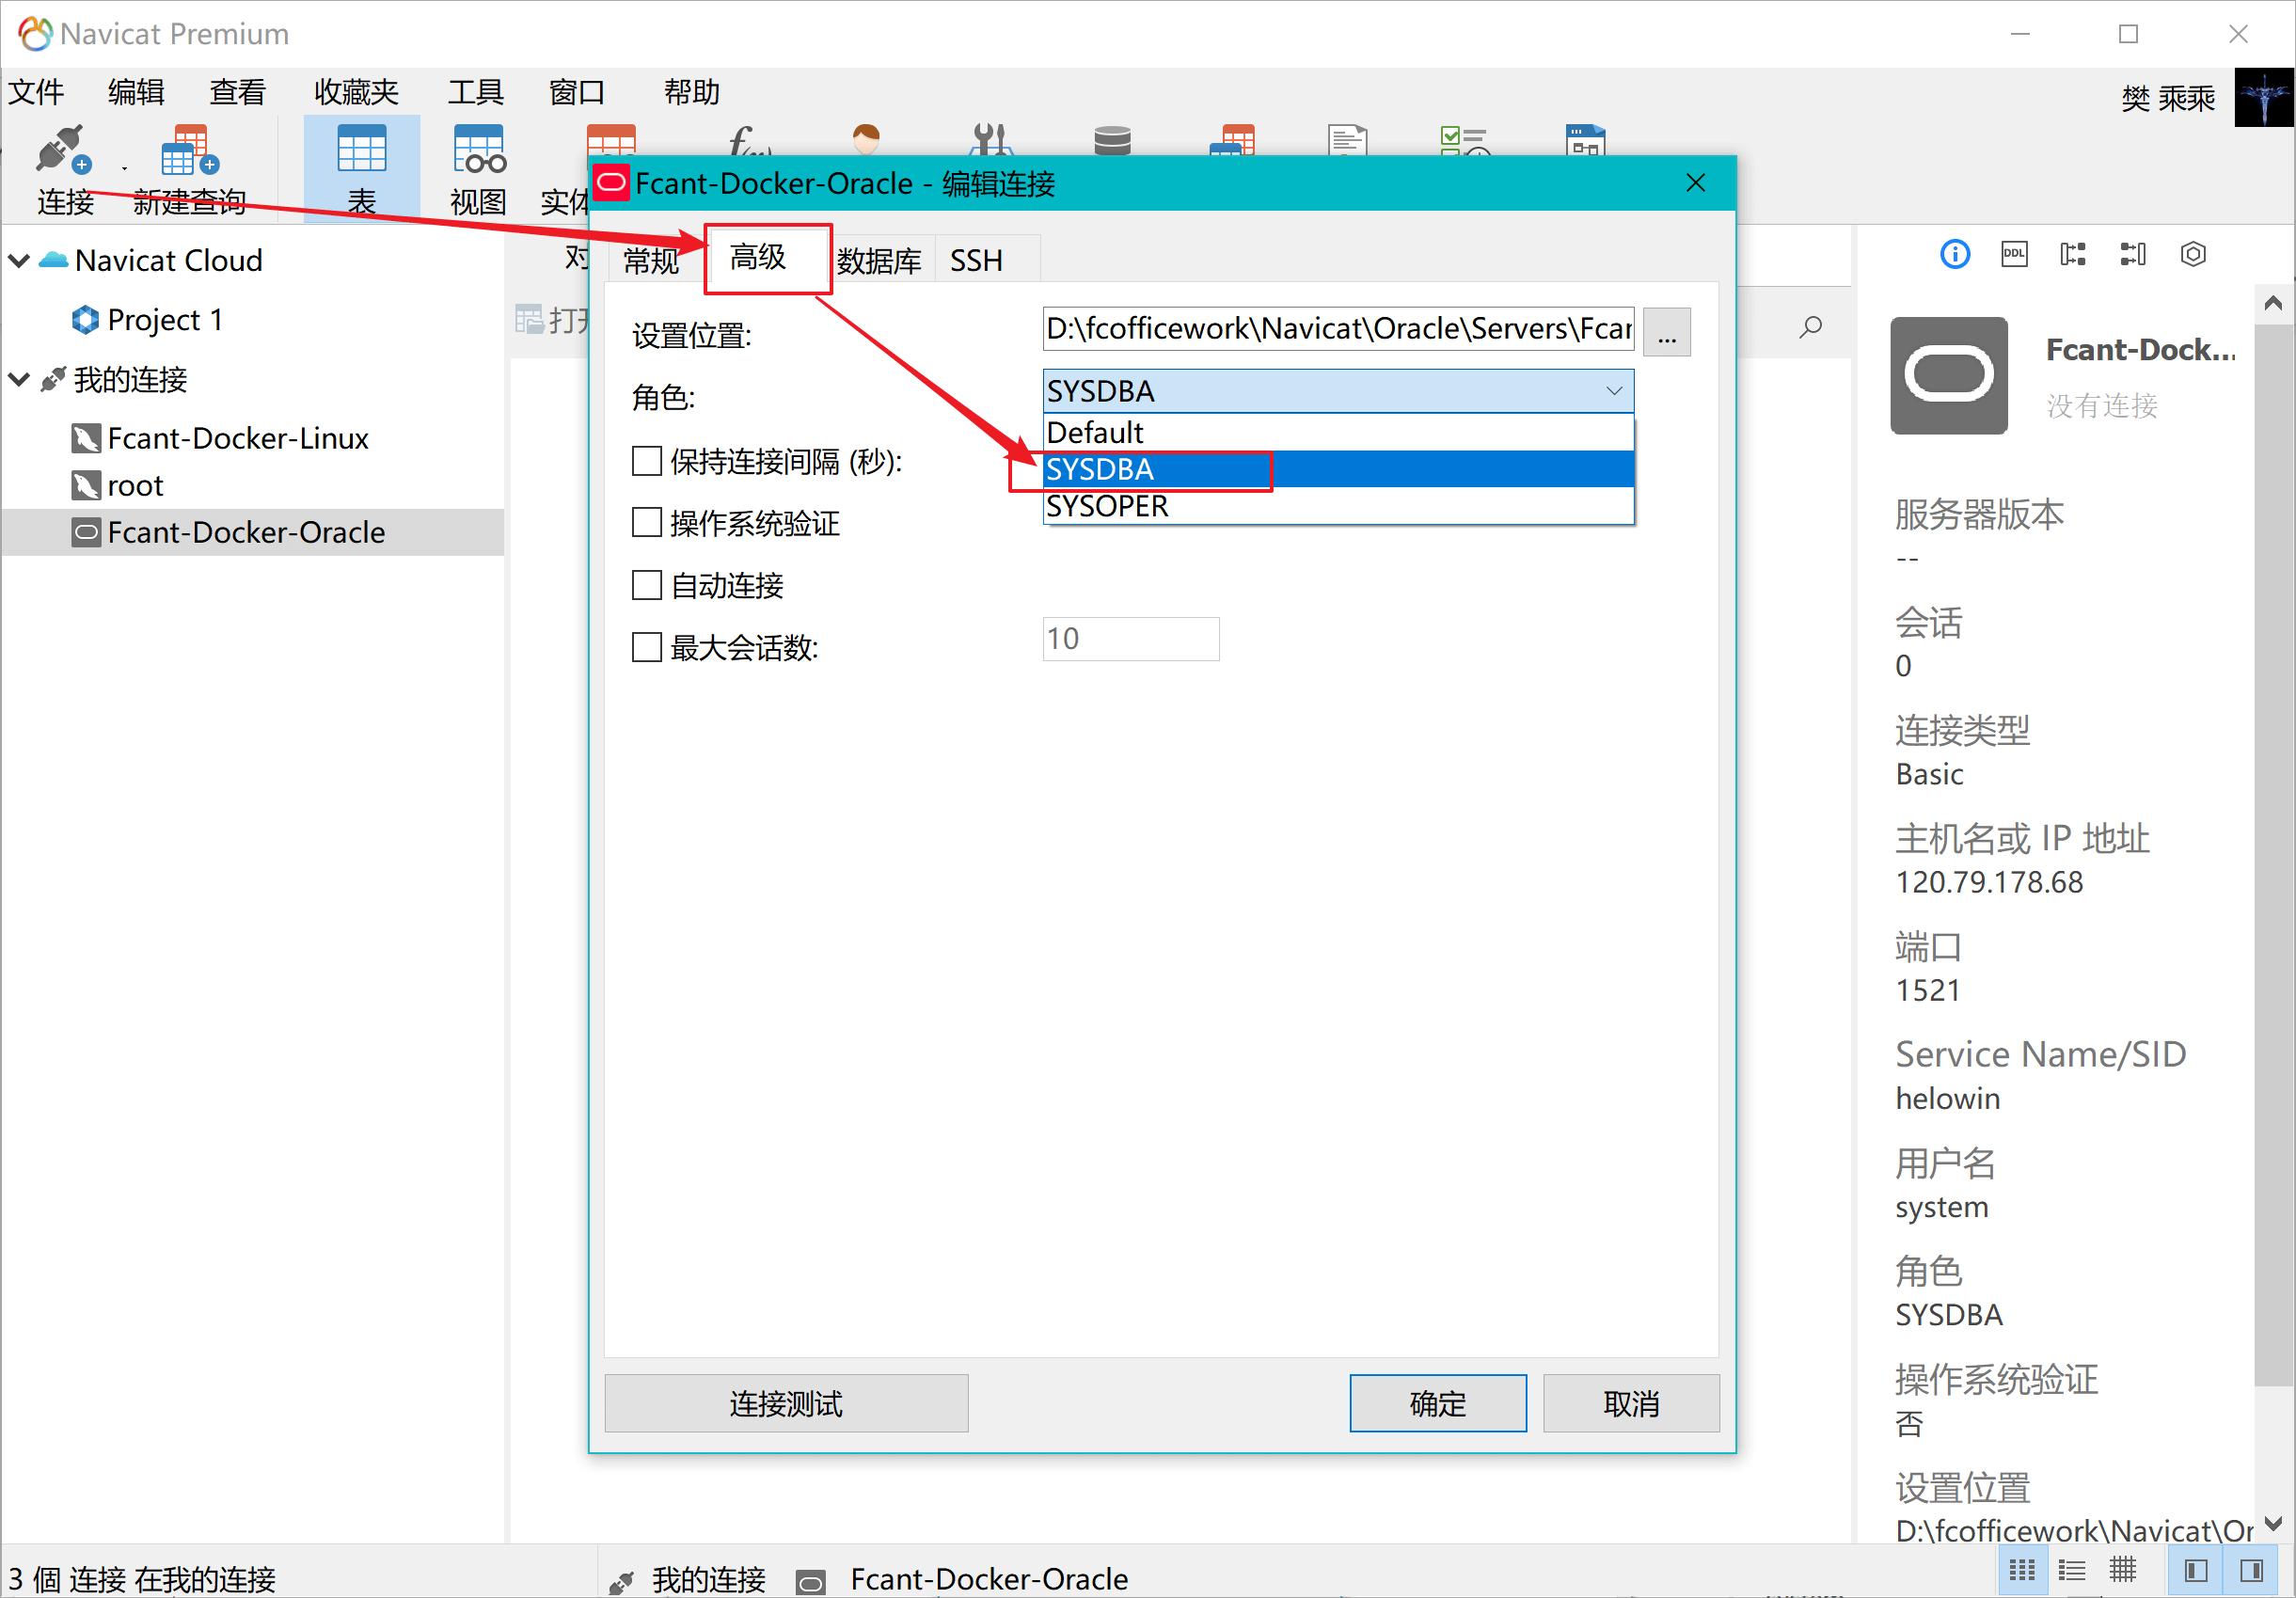Click the Test Connection (连接测试) button
2296x1598 pixels.
coord(786,1403)
